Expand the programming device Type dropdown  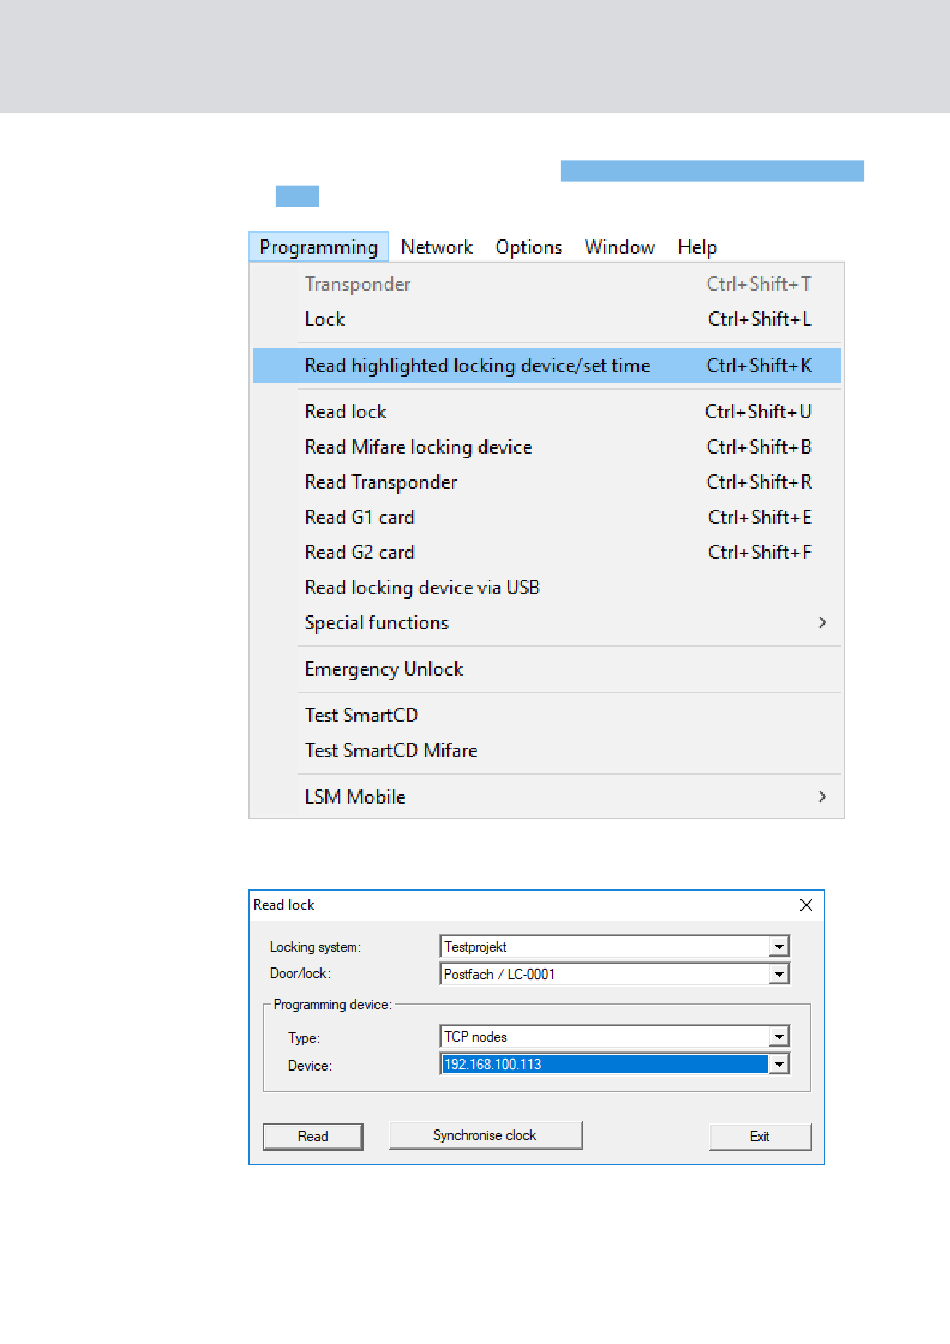[779, 1037]
